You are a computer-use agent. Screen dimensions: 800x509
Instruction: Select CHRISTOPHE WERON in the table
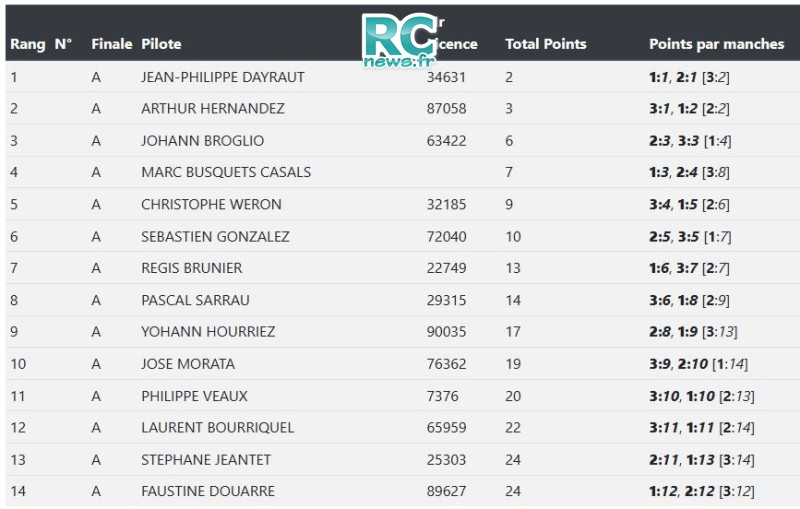click(211, 204)
